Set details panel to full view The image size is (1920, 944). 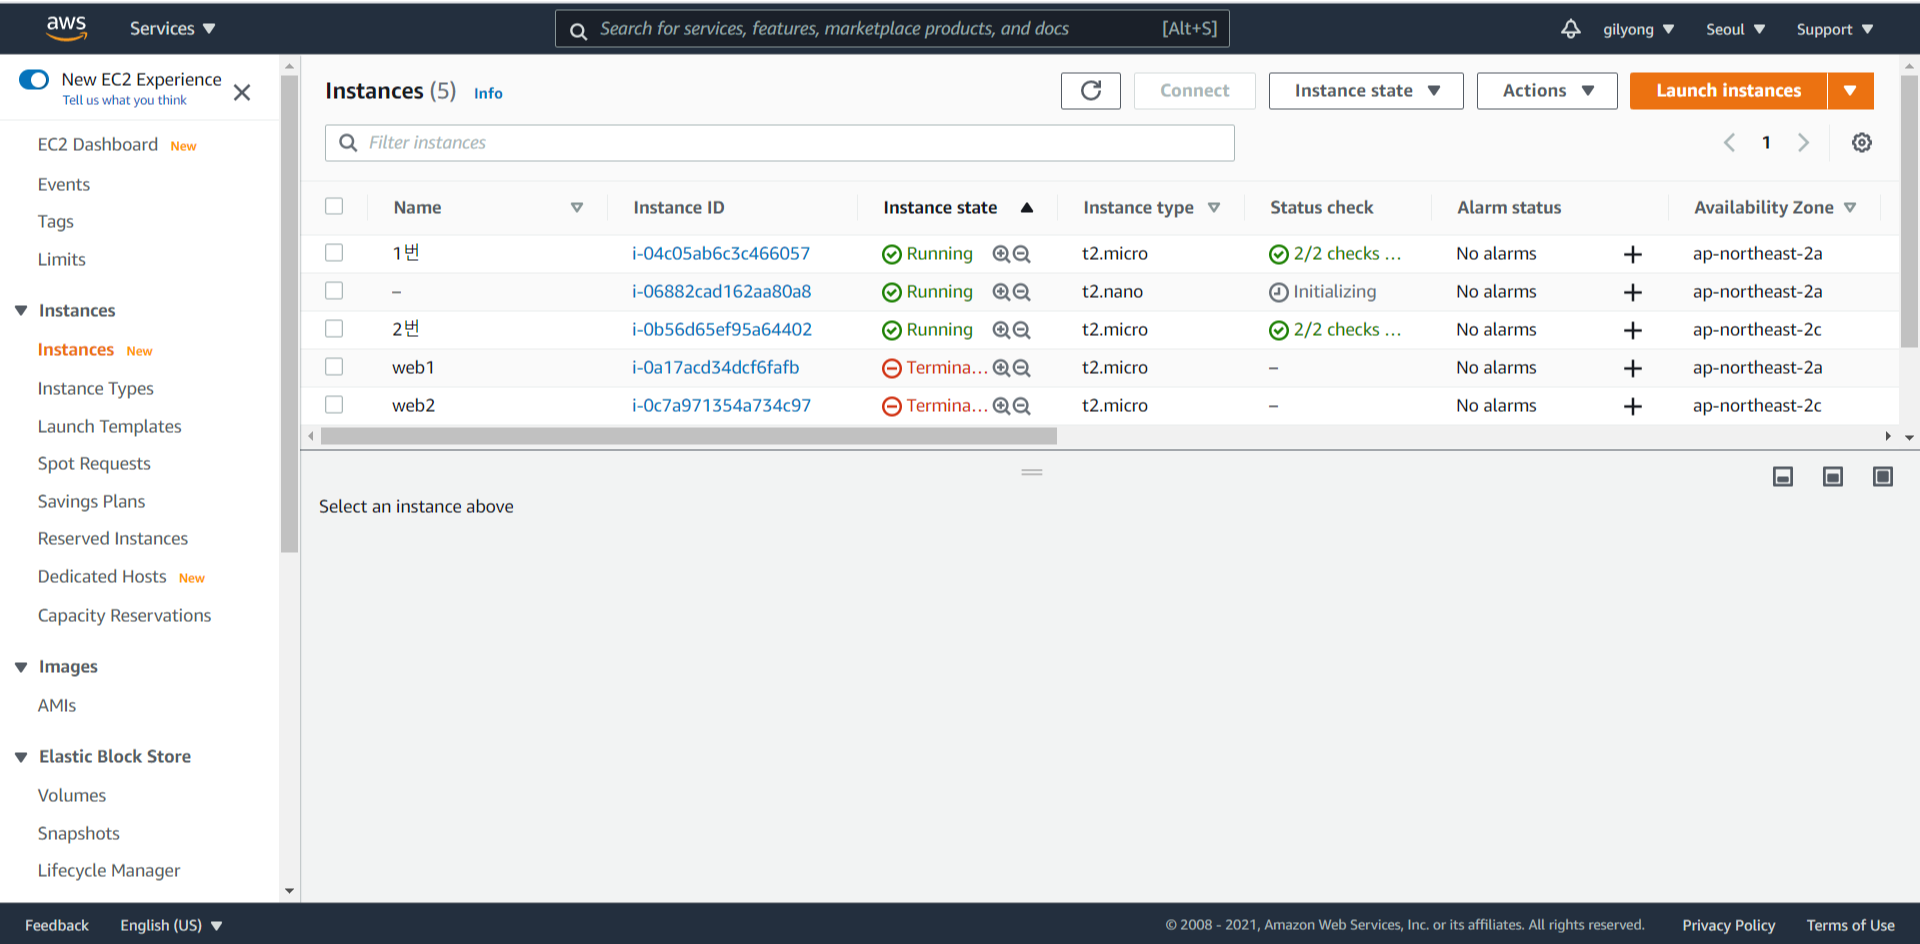click(1883, 477)
